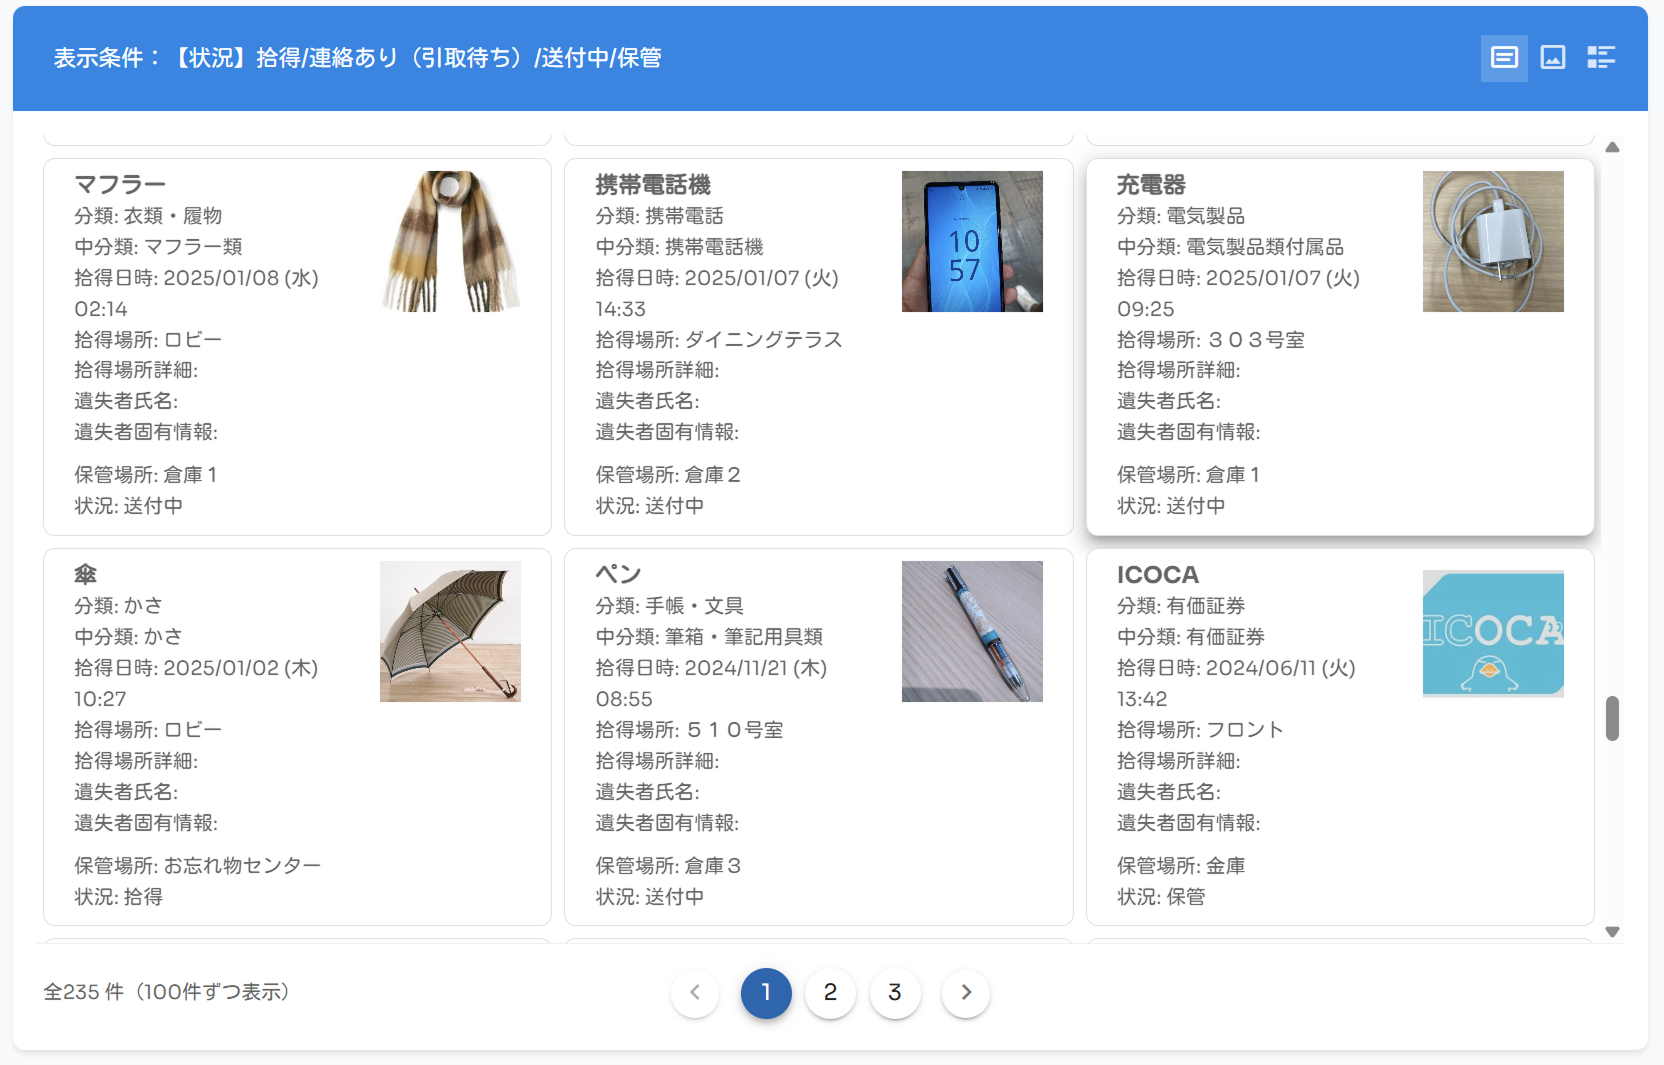The image size is (1664, 1065).
Task: Go to previous page arrow
Action: [x=695, y=992]
